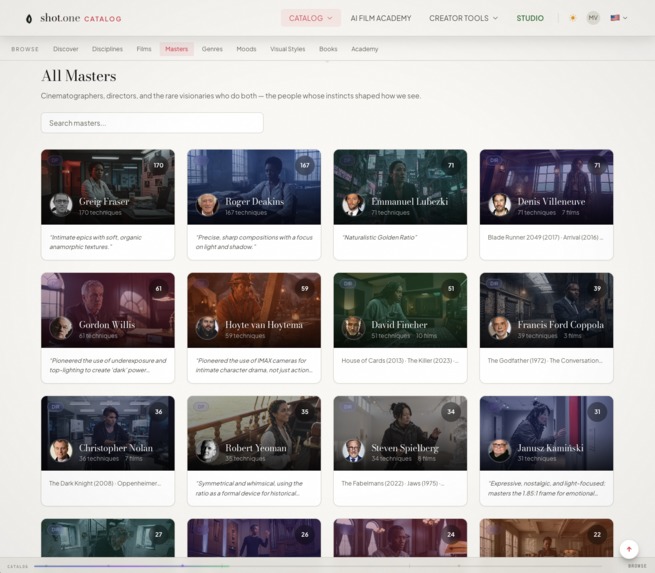This screenshot has width=655, height=573.
Task: Click 'The Godfather (1972)' film text
Action: coord(517,360)
